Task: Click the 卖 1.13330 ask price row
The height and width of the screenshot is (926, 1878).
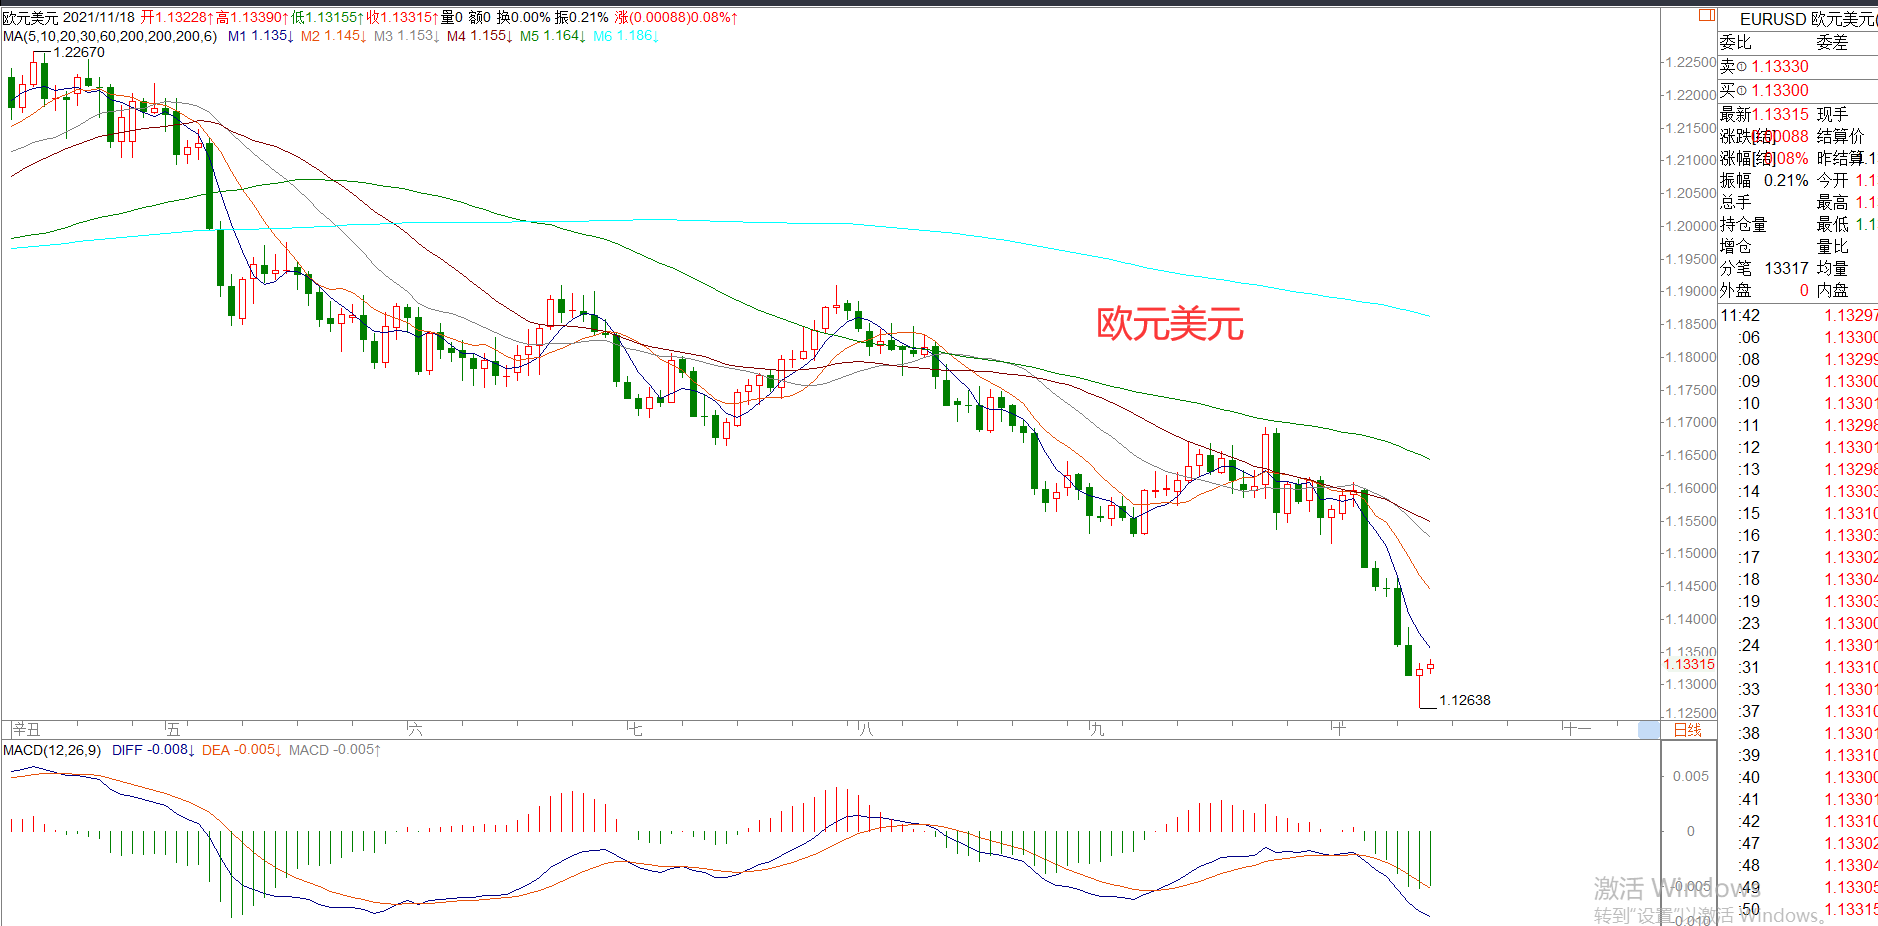Action: (1798, 67)
